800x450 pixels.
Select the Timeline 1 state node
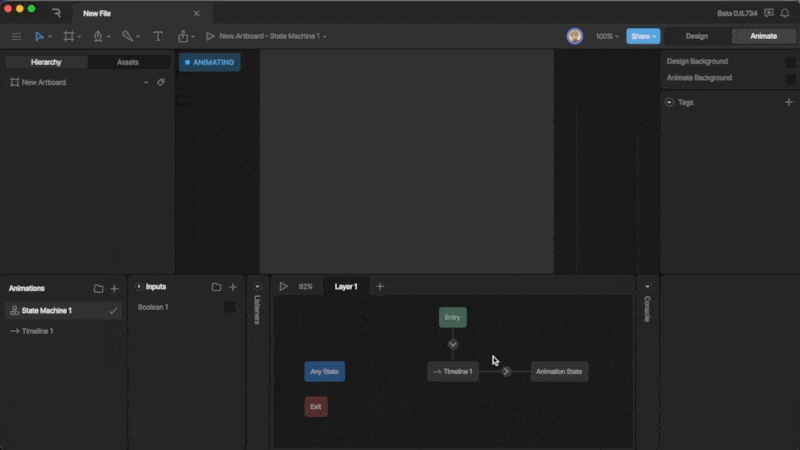453,371
